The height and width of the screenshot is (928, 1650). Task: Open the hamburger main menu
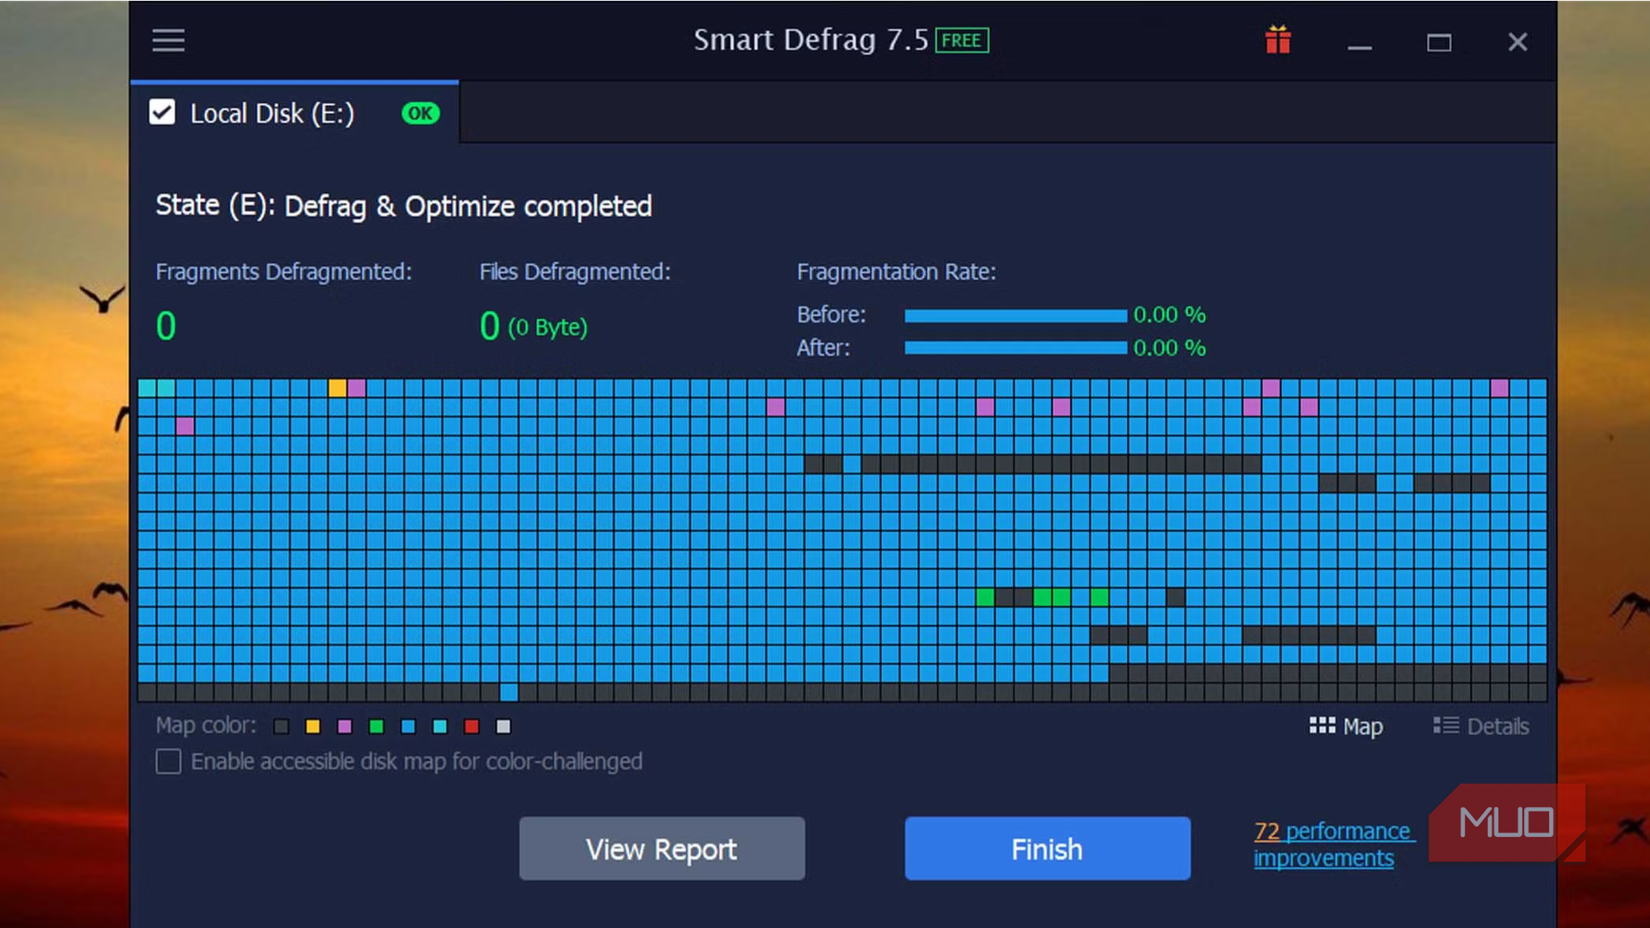point(168,40)
